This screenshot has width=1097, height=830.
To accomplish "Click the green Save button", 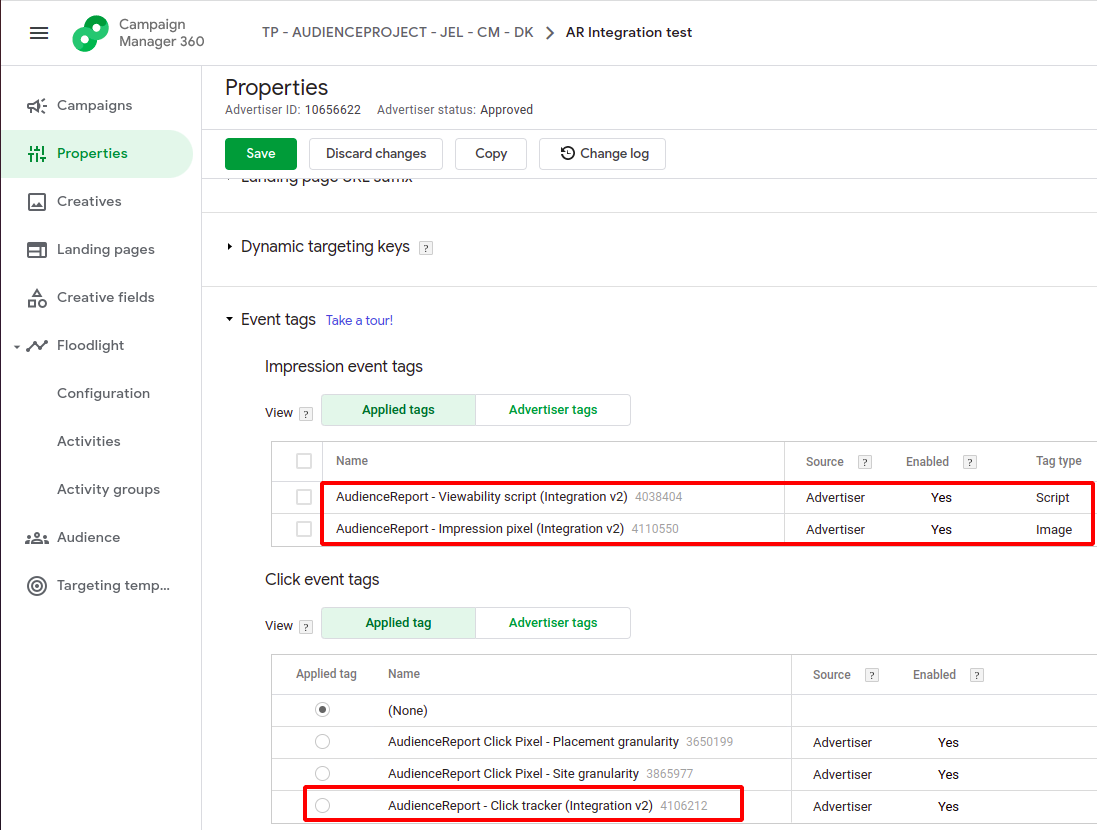I will pyautogui.click(x=261, y=154).
